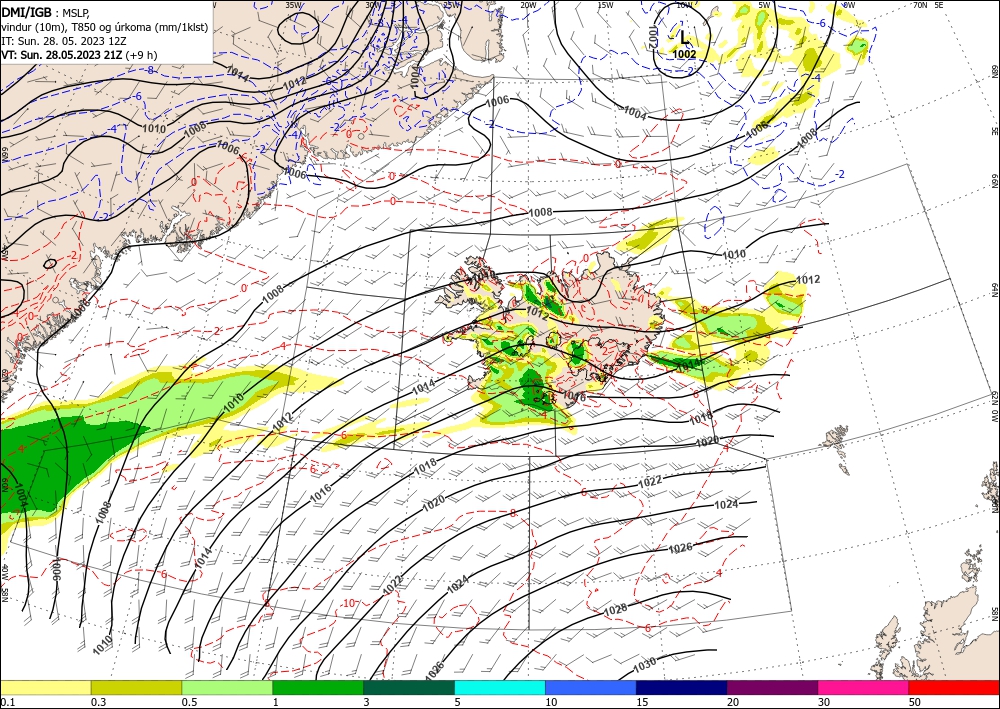Click the '35W' longitude label at top
The image size is (1000, 709).
tap(293, 4)
